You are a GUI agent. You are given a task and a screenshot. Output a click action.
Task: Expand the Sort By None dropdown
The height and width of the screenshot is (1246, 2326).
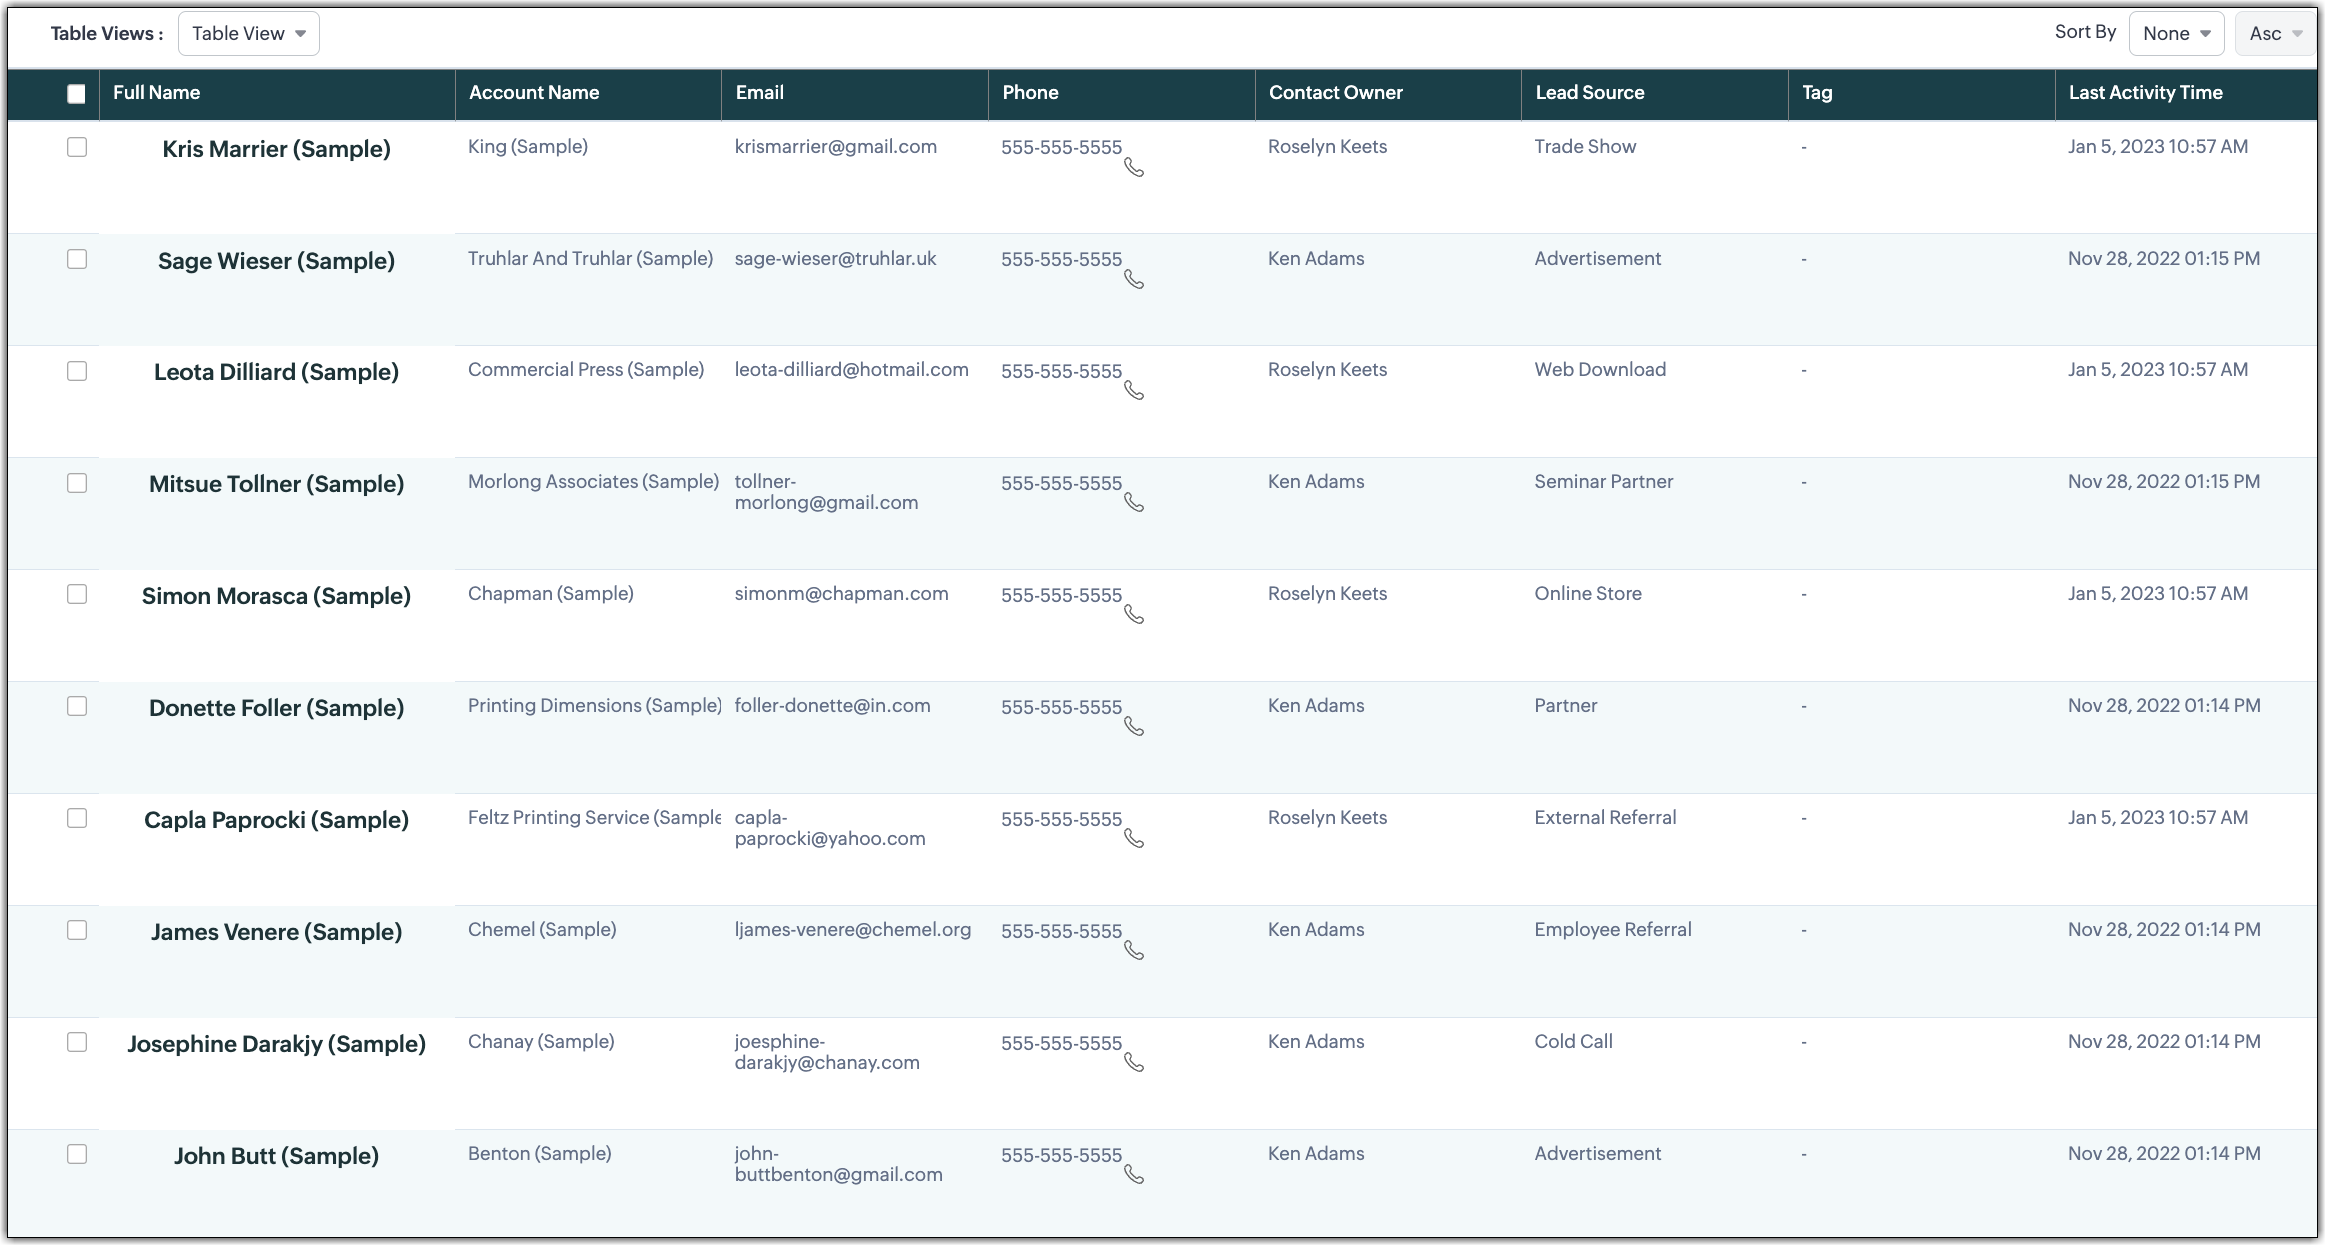pyautogui.click(x=2176, y=34)
